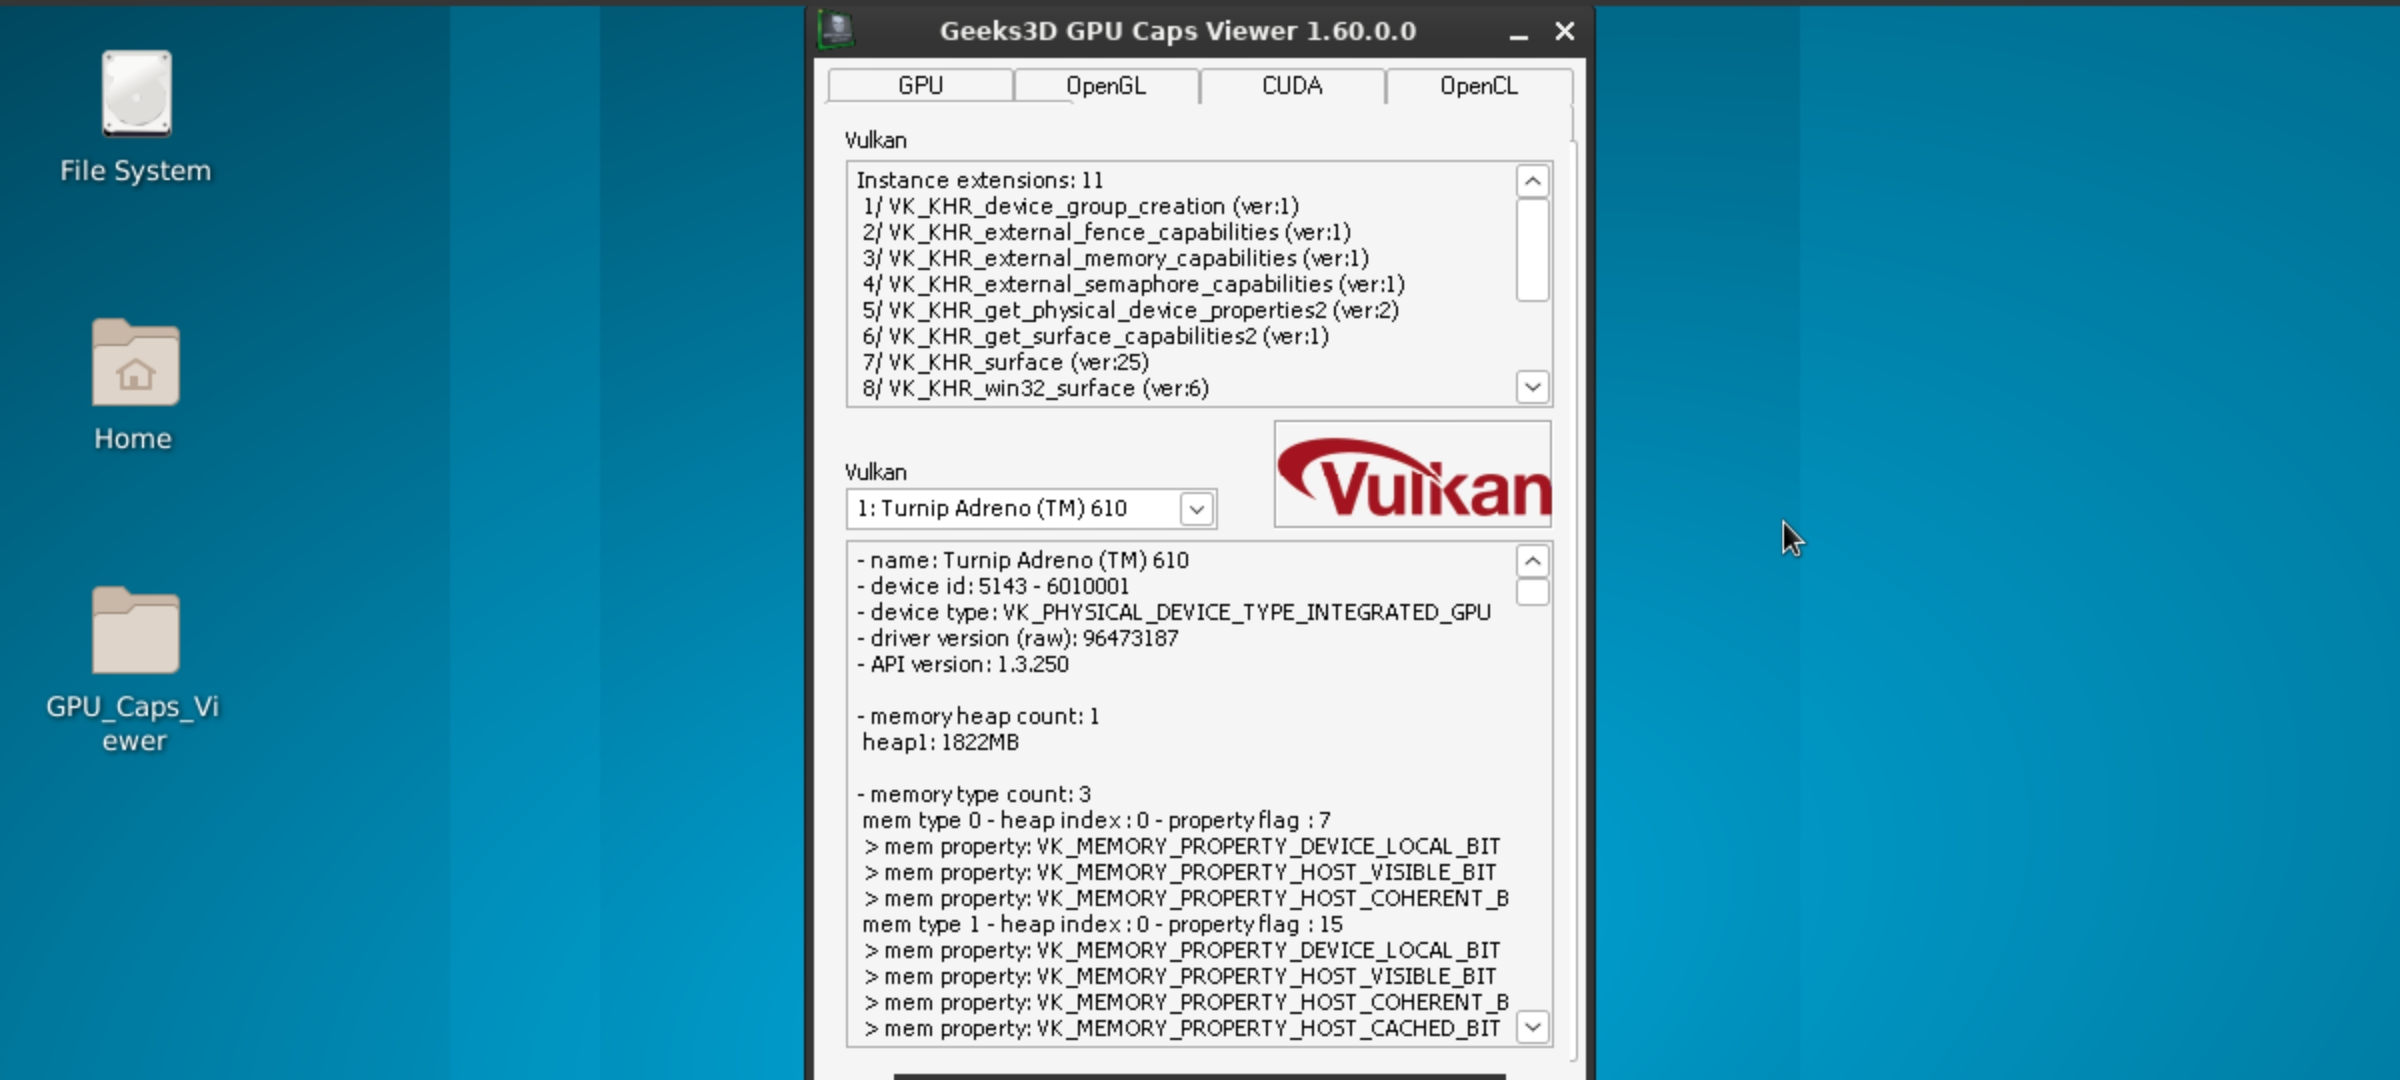Click the memory heap count text line

click(x=977, y=716)
